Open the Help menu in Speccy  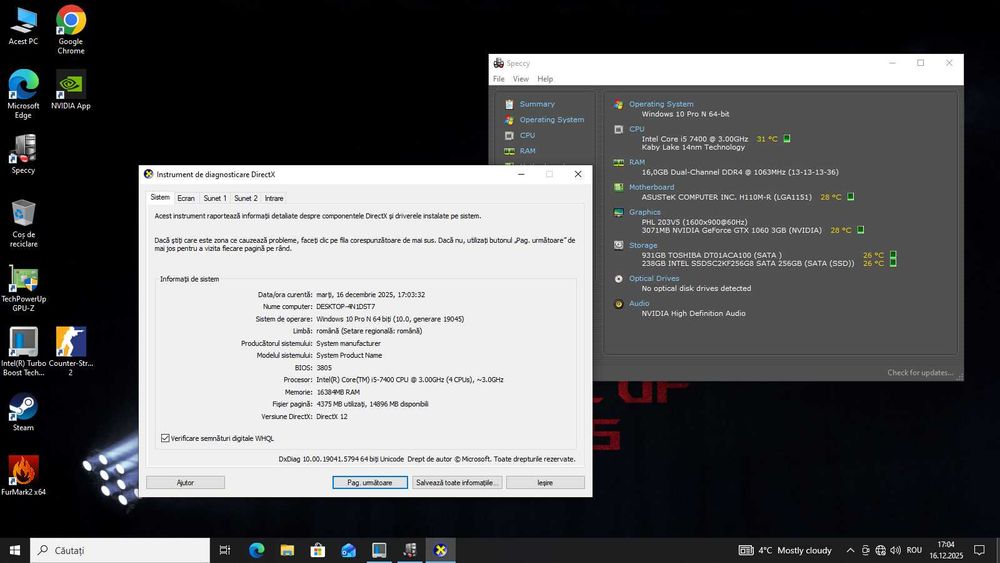545,79
